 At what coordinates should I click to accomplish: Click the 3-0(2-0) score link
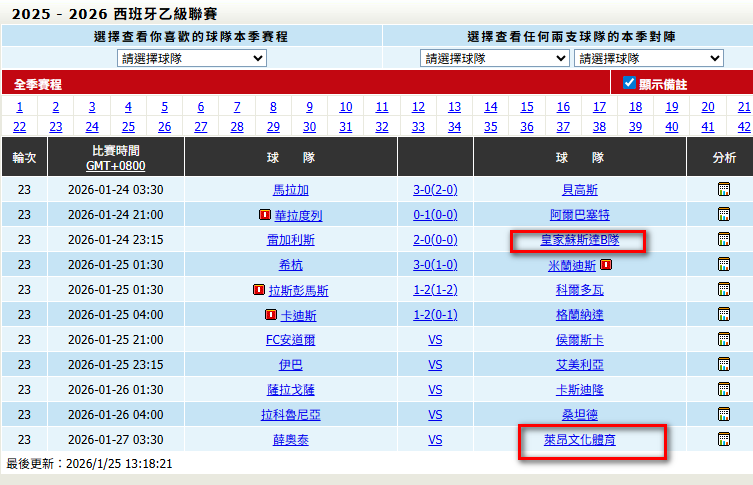[435, 190]
